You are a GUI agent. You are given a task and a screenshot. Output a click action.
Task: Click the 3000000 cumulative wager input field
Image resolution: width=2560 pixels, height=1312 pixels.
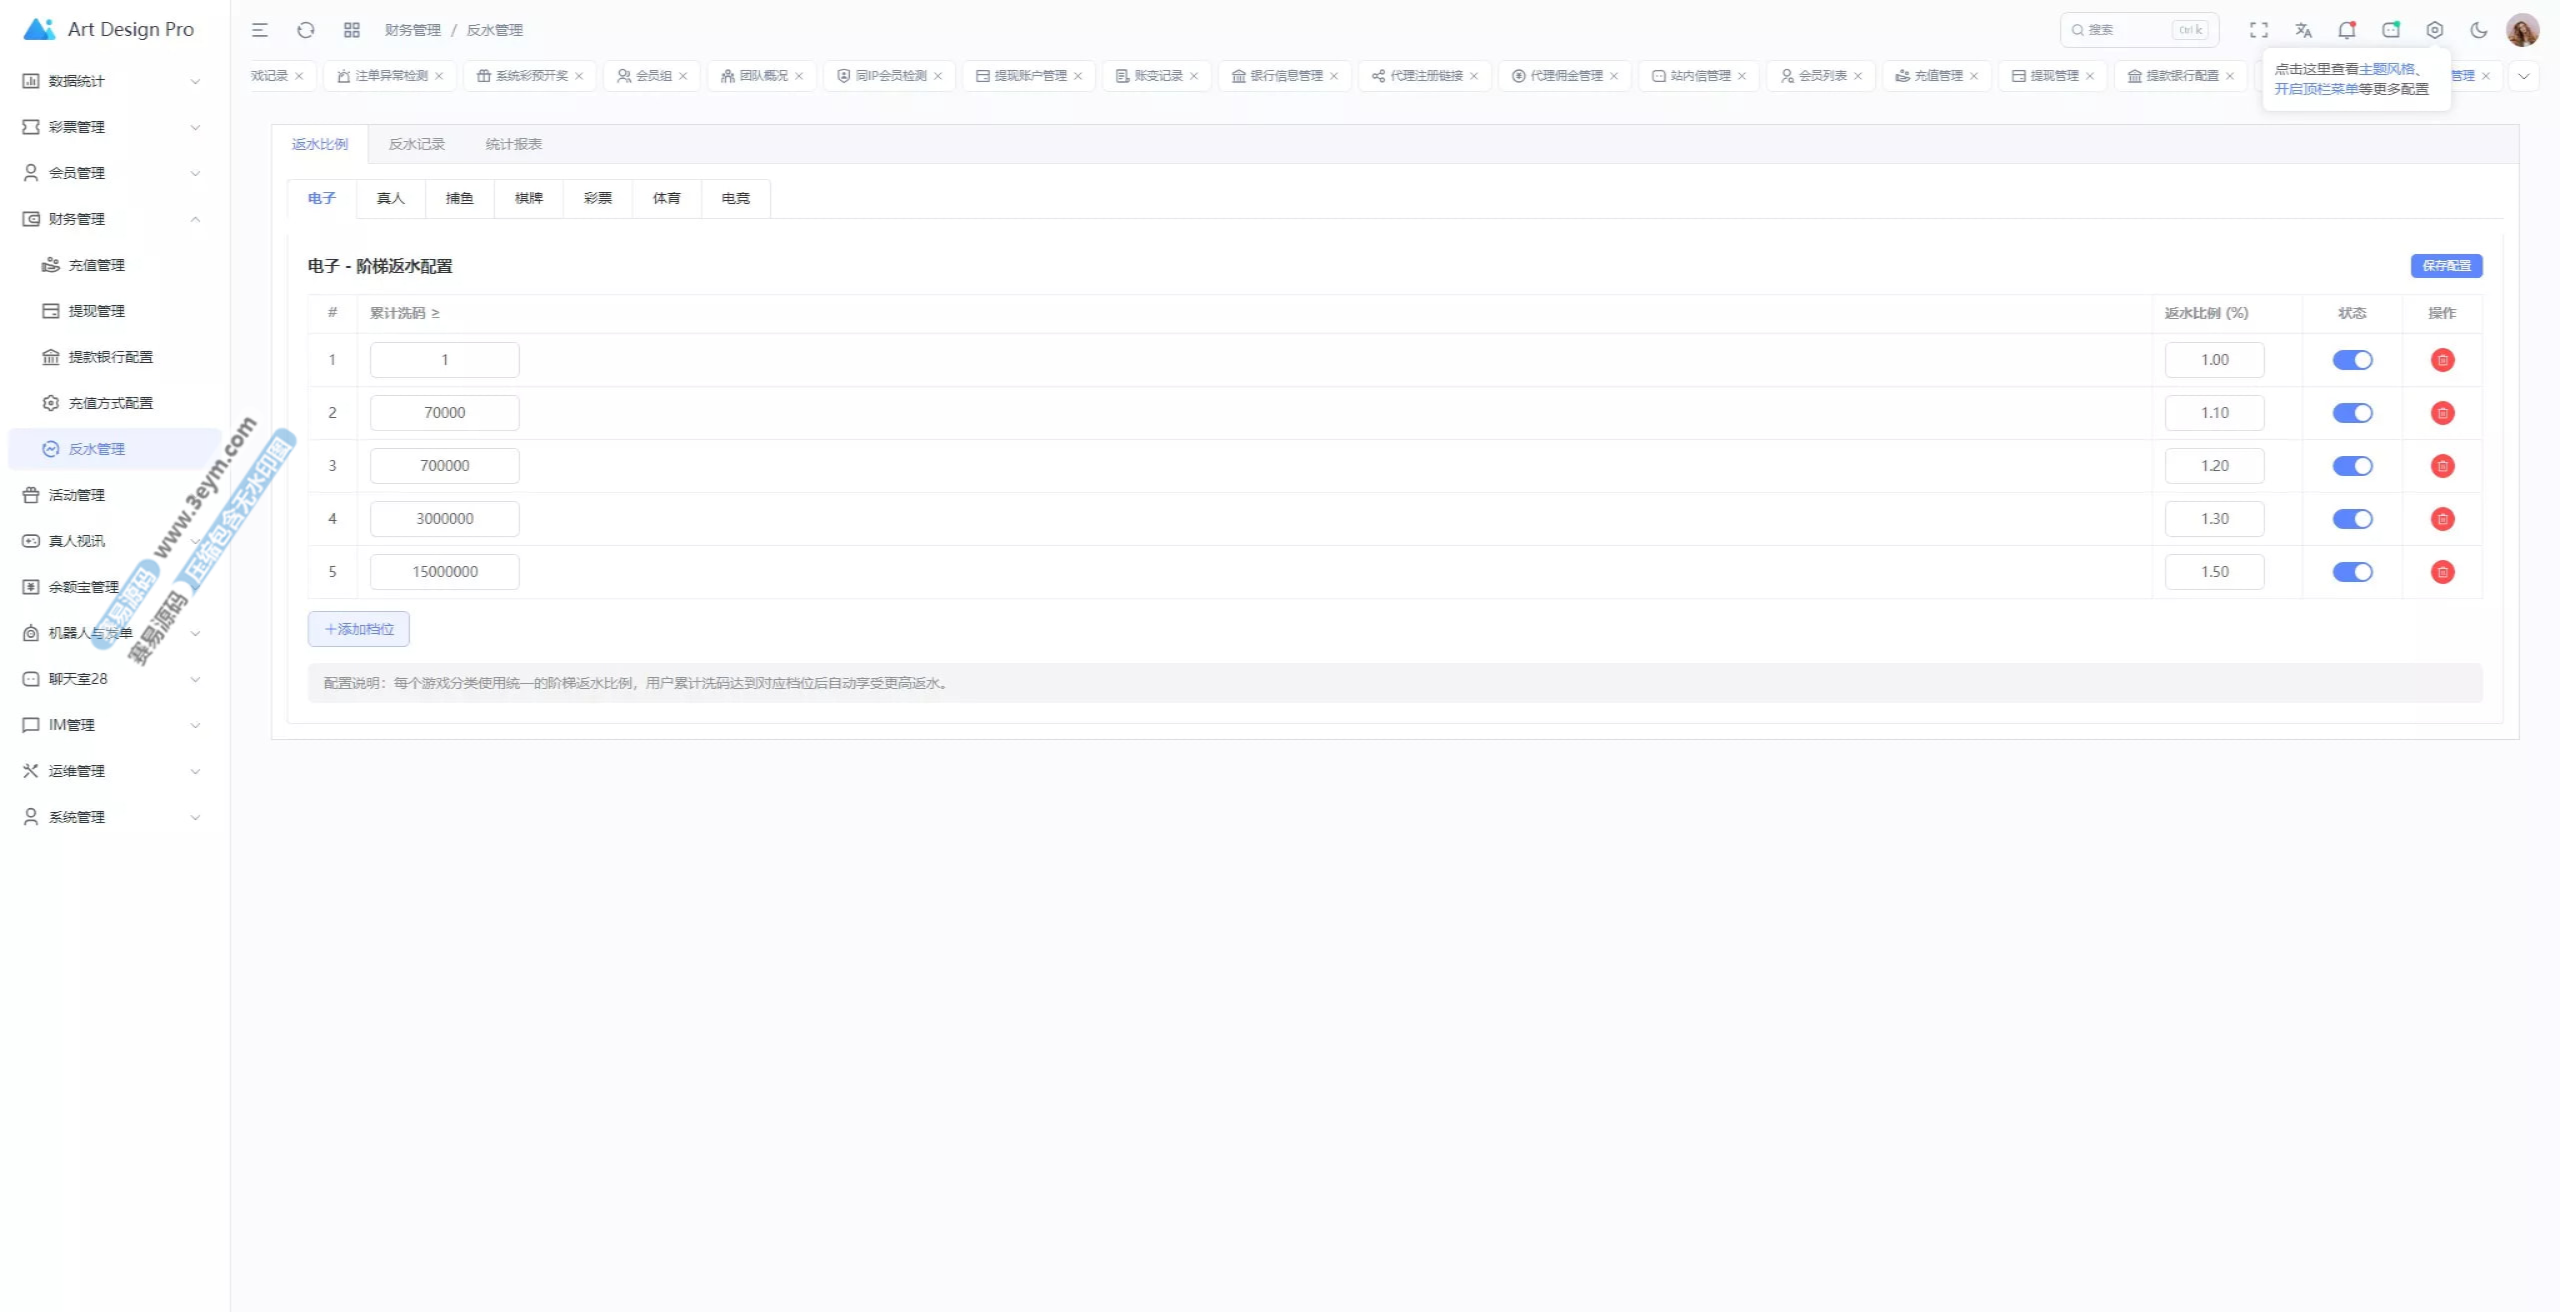pos(445,519)
